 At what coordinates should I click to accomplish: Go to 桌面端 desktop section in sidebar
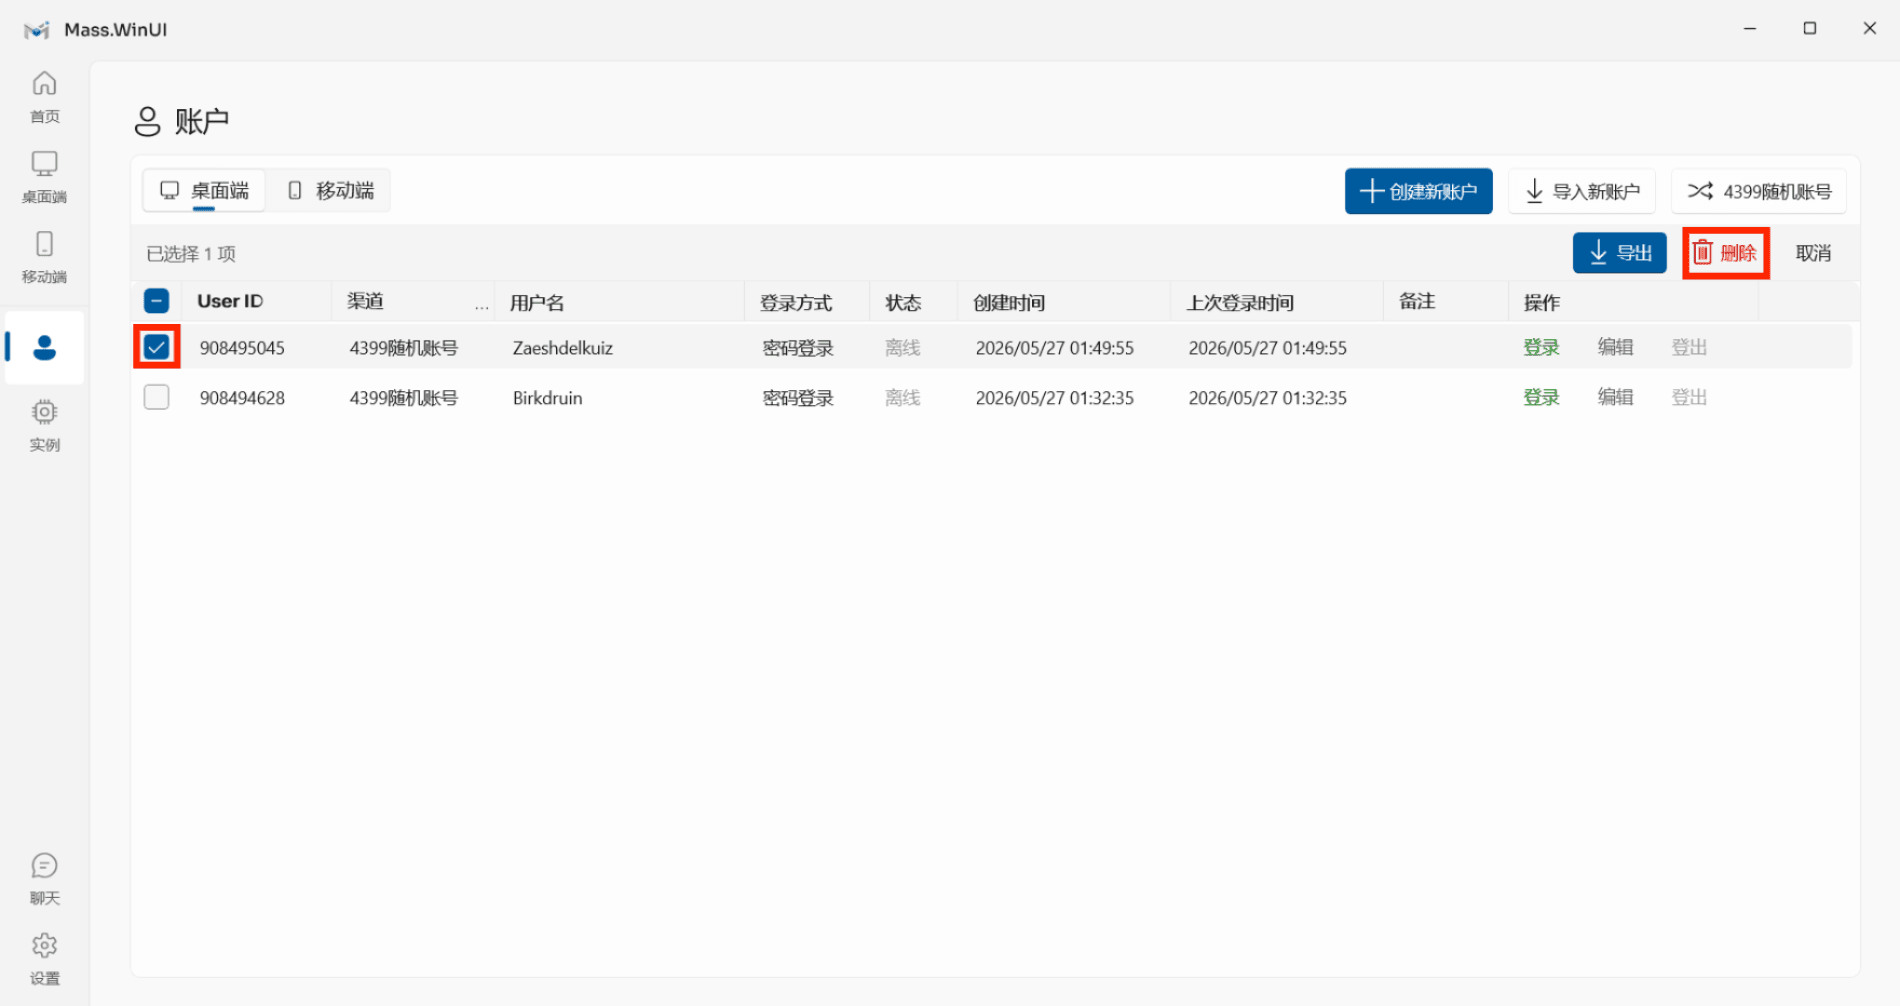click(x=44, y=177)
